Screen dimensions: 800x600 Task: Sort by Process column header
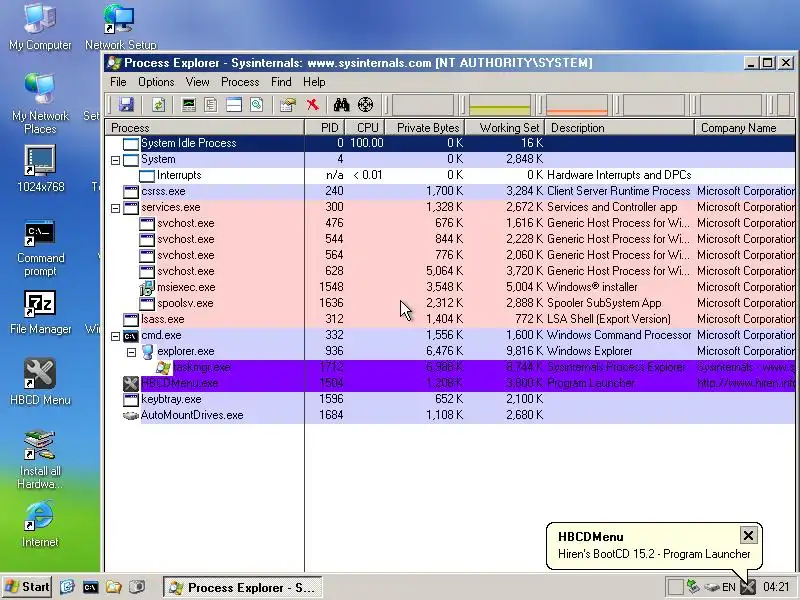205,128
